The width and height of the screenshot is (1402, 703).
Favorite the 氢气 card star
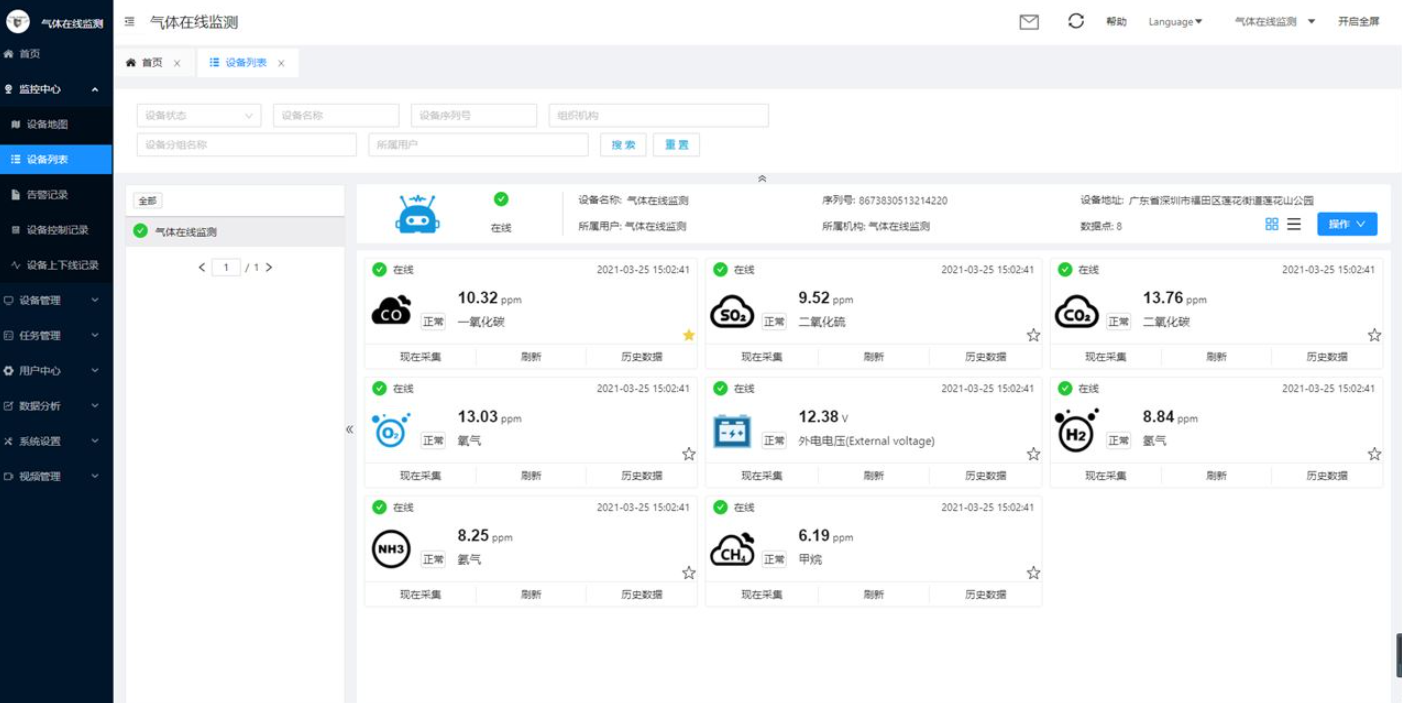point(1375,454)
